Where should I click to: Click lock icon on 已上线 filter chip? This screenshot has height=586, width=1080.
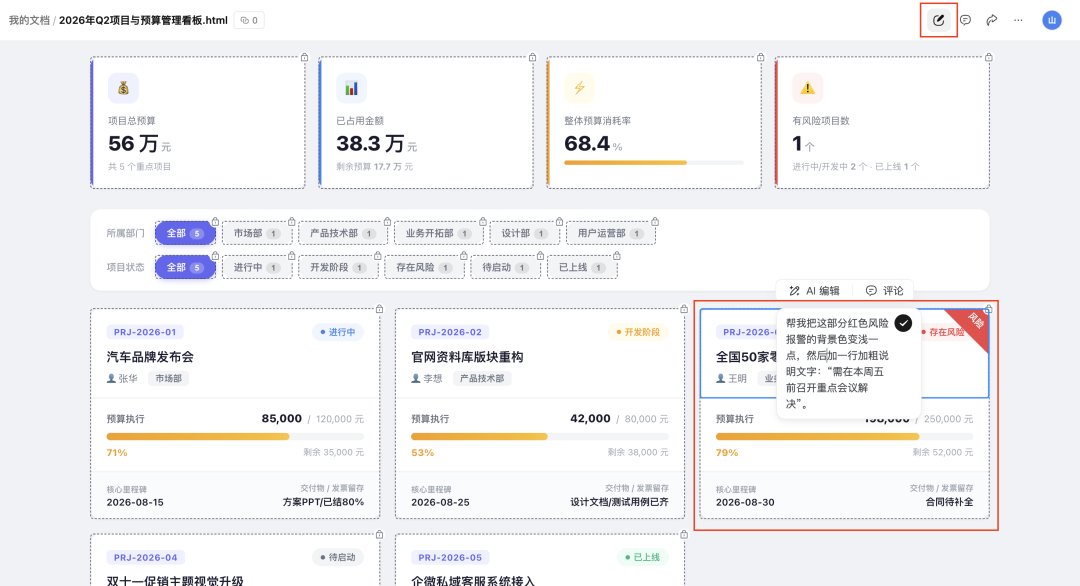[616, 255]
